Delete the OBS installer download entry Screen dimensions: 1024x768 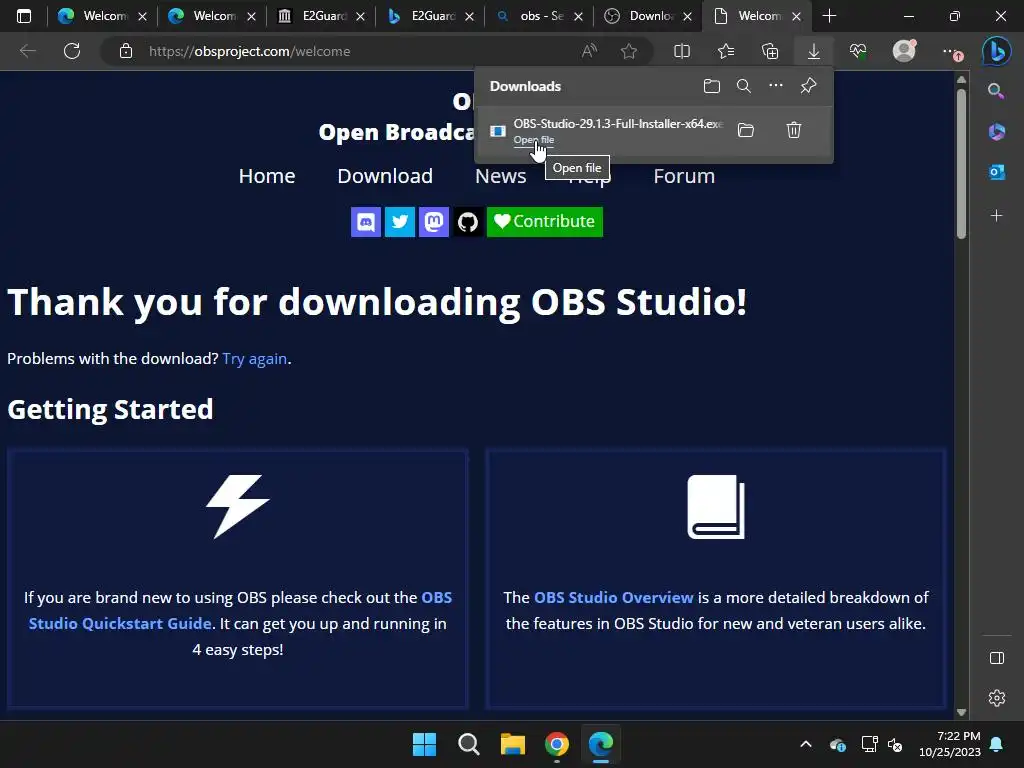pyautogui.click(x=794, y=130)
